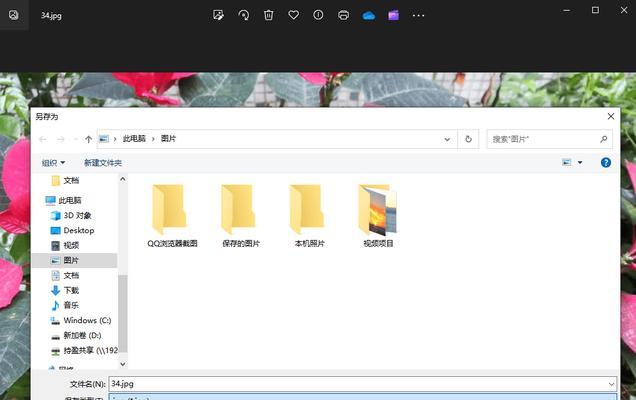Screen dimensions: 636x400
Task: Rotate the photo using the rotate icon
Action: click(243, 15)
